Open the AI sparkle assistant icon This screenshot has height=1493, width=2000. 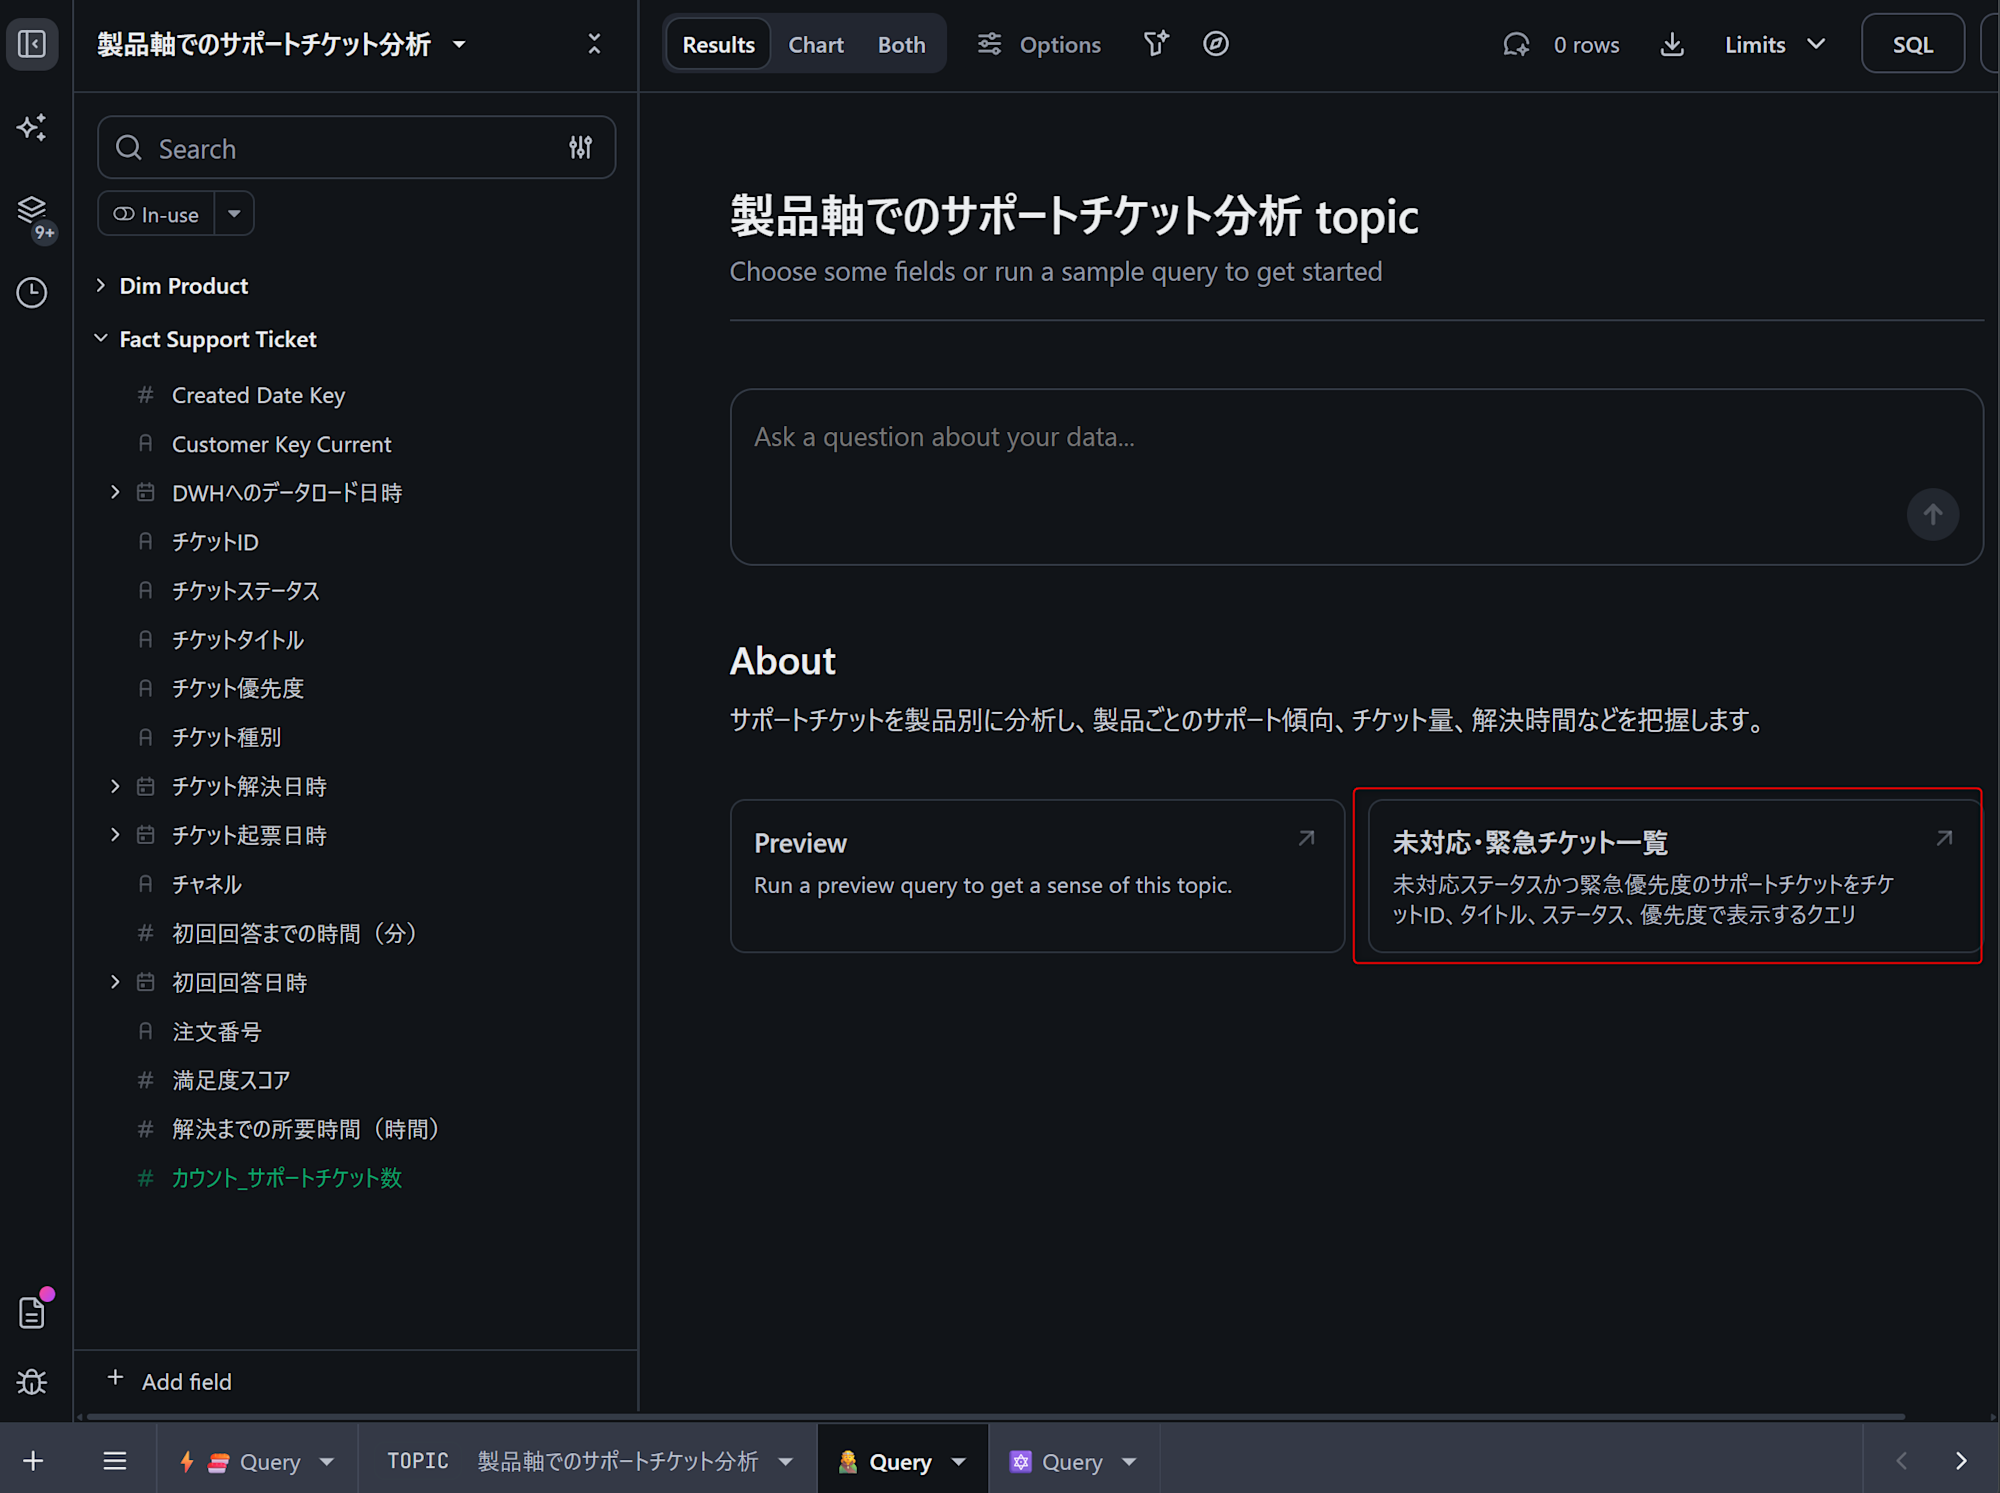coord(32,127)
